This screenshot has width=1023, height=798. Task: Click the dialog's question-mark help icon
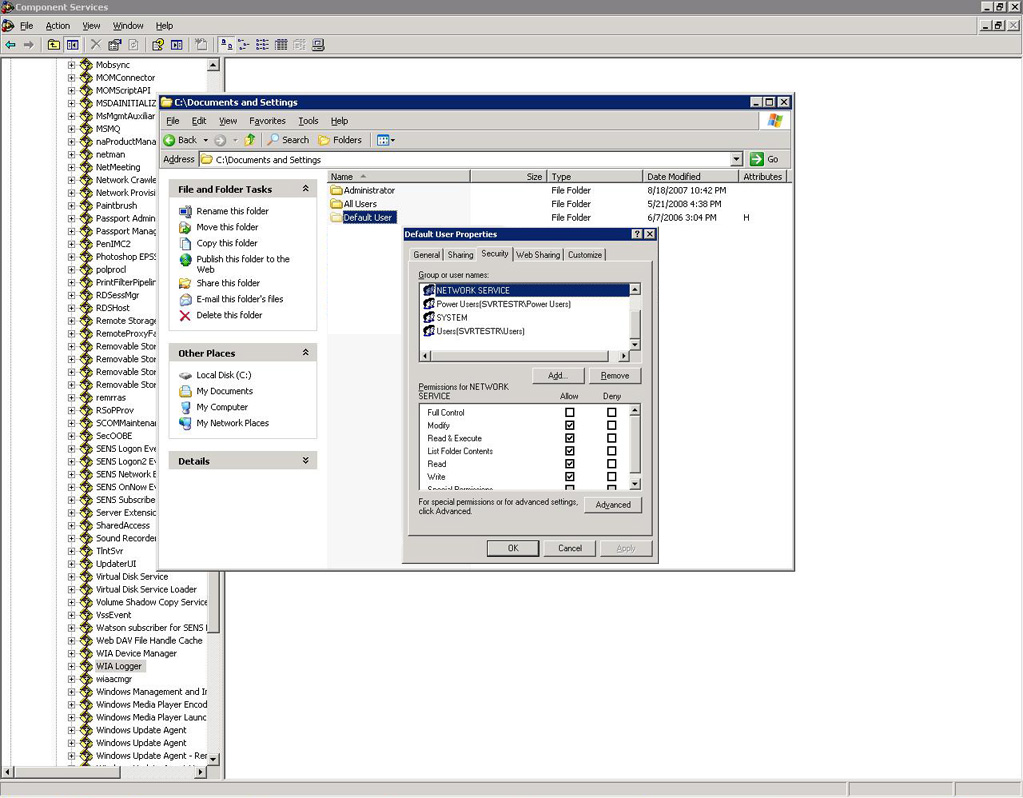click(x=637, y=234)
